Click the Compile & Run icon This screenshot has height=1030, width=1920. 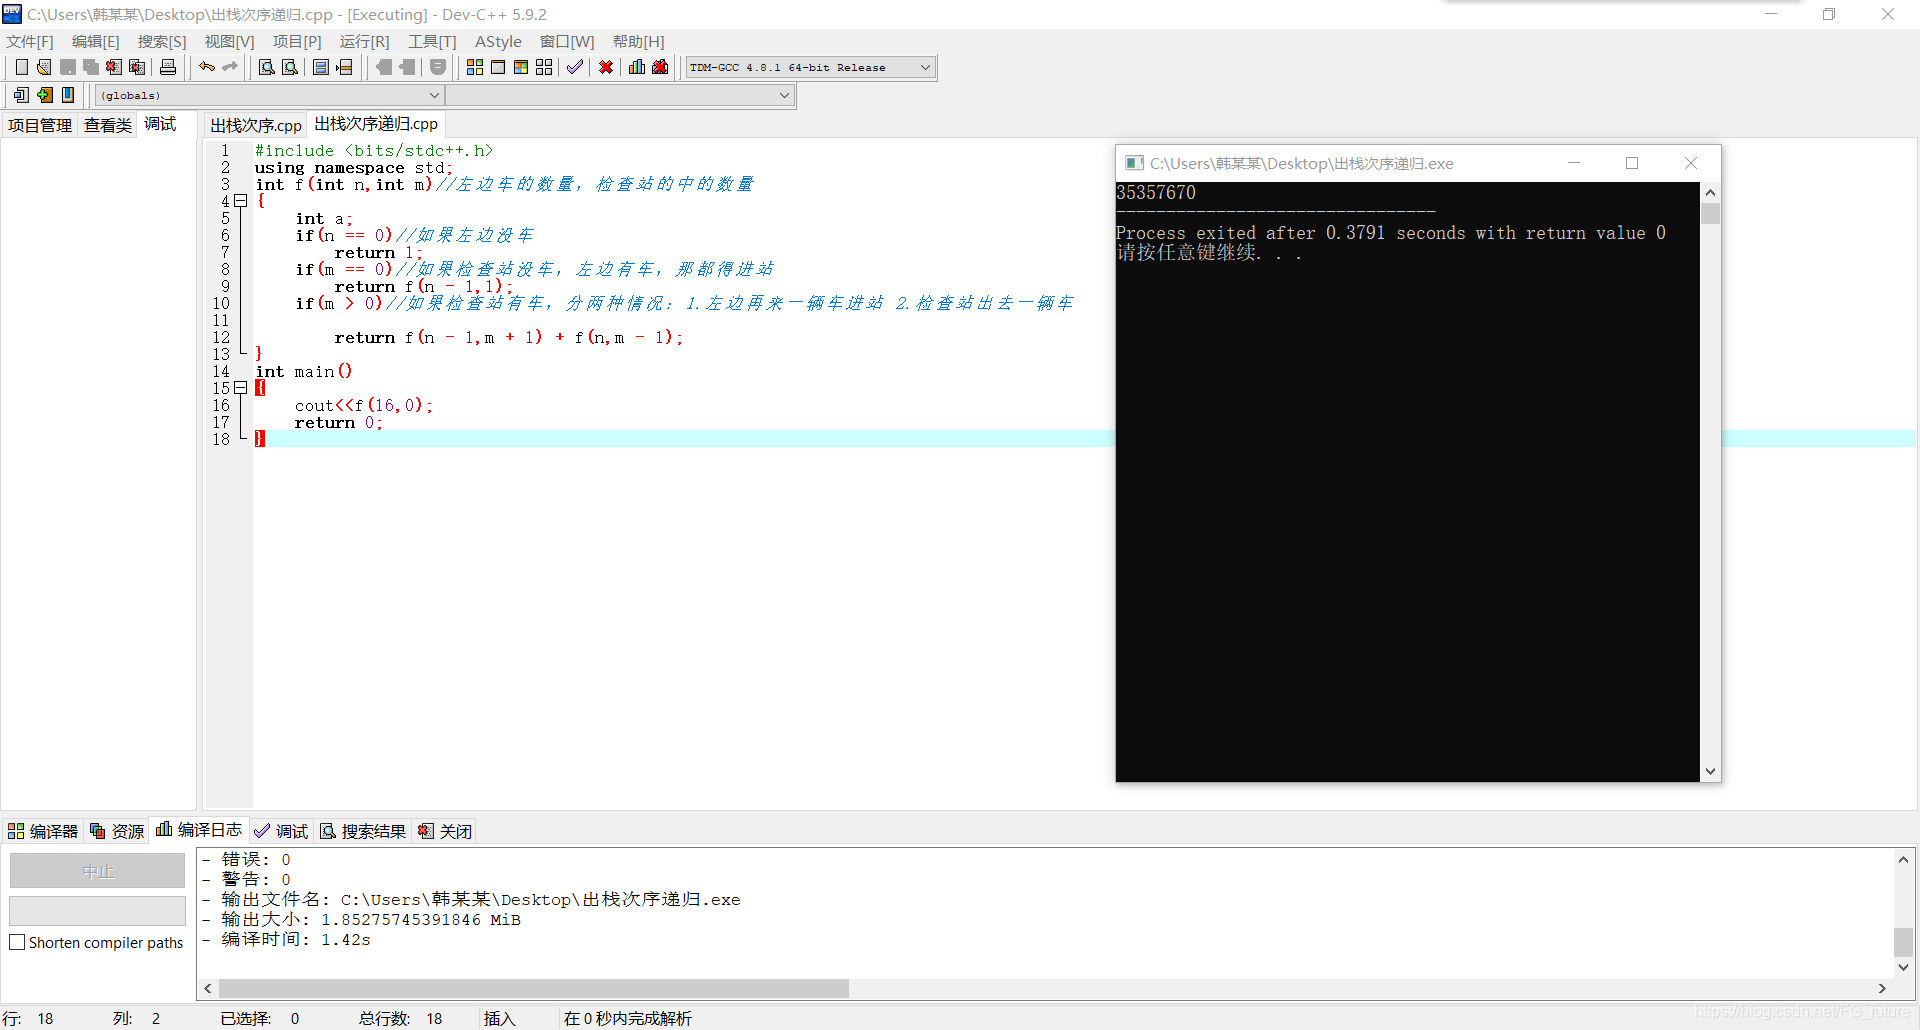(x=521, y=67)
